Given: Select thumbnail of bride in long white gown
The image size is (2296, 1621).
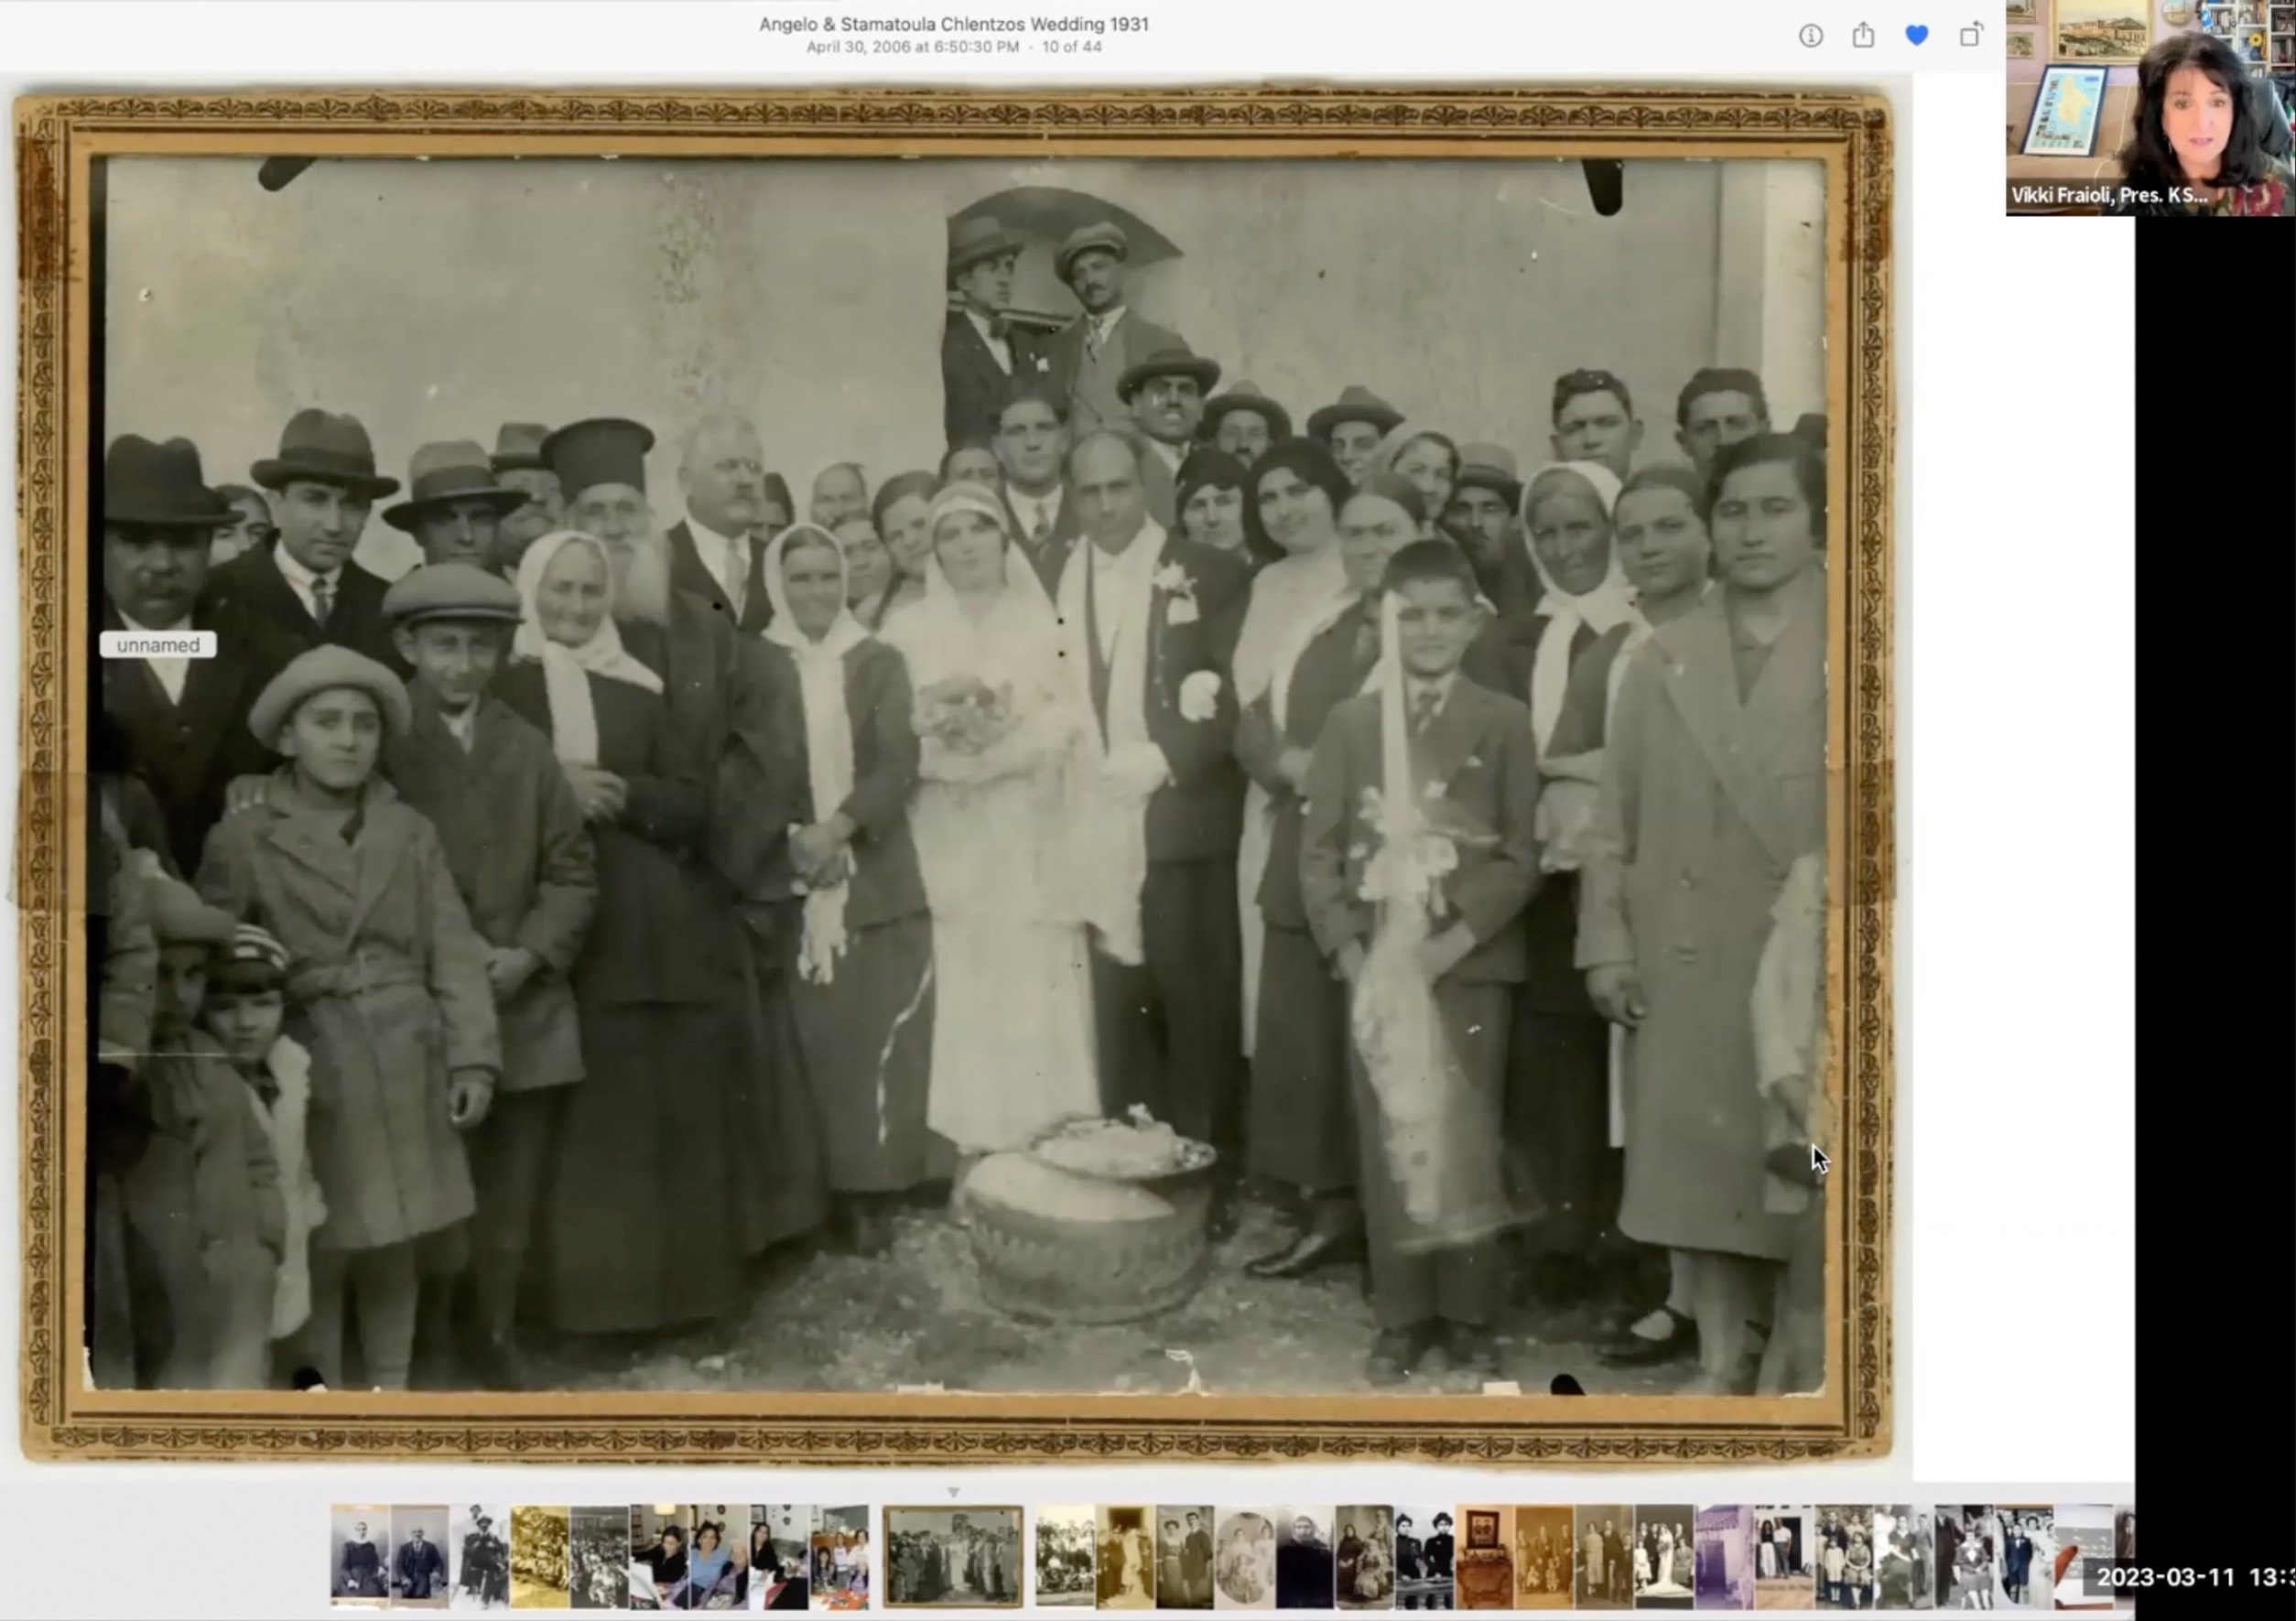Looking at the screenshot, I should pyautogui.click(x=1664, y=1556).
